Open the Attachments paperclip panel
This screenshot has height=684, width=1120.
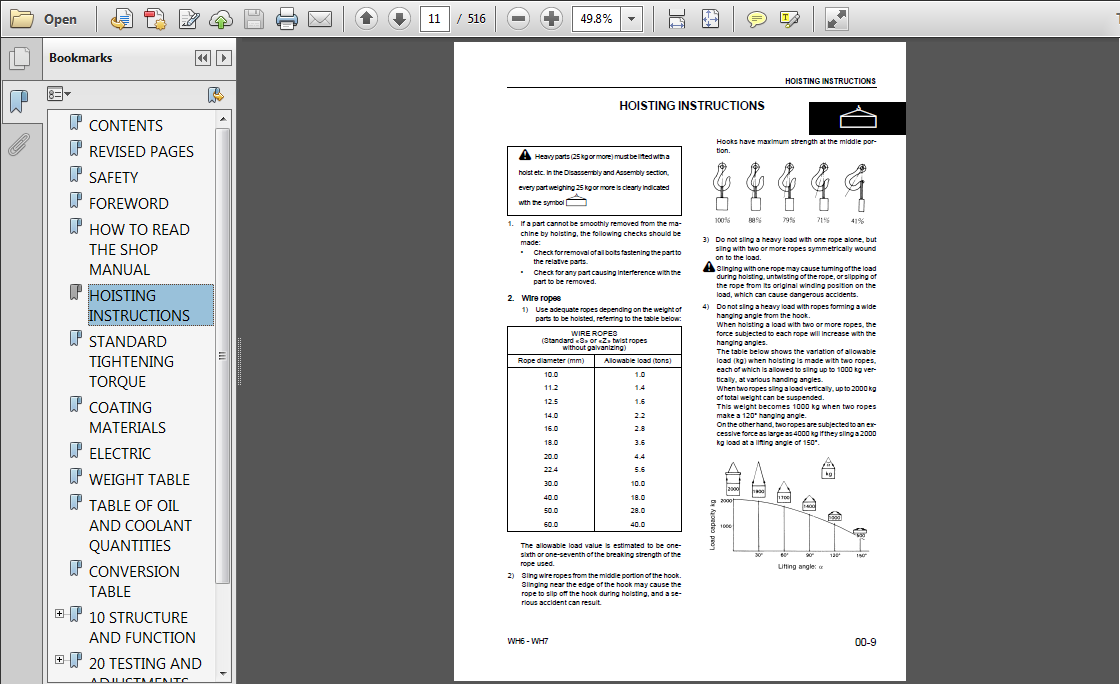(x=19, y=145)
